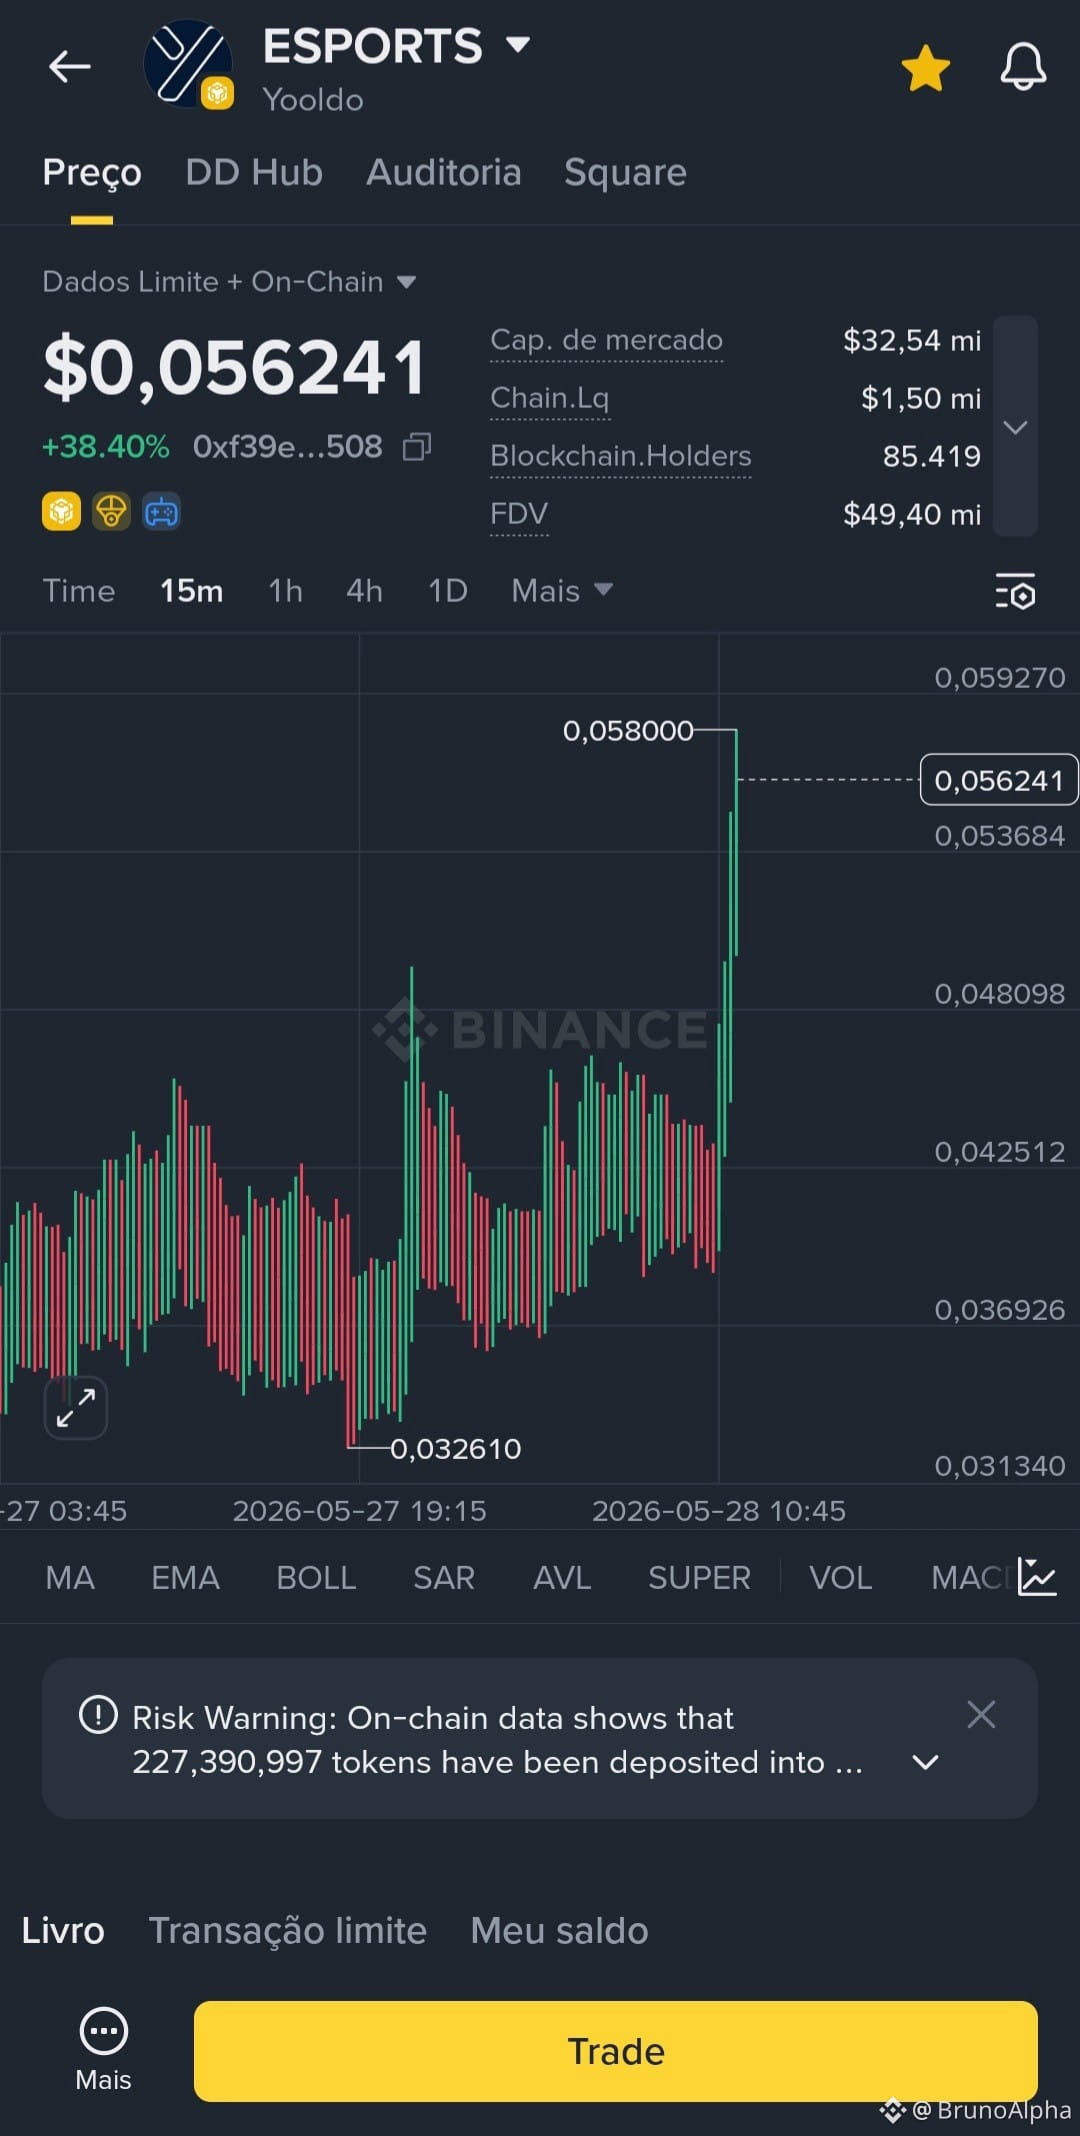This screenshot has height=2136, width=1080.
Task: Toggle the favorite star icon
Action: pyautogui.click(x=925, y=68)
